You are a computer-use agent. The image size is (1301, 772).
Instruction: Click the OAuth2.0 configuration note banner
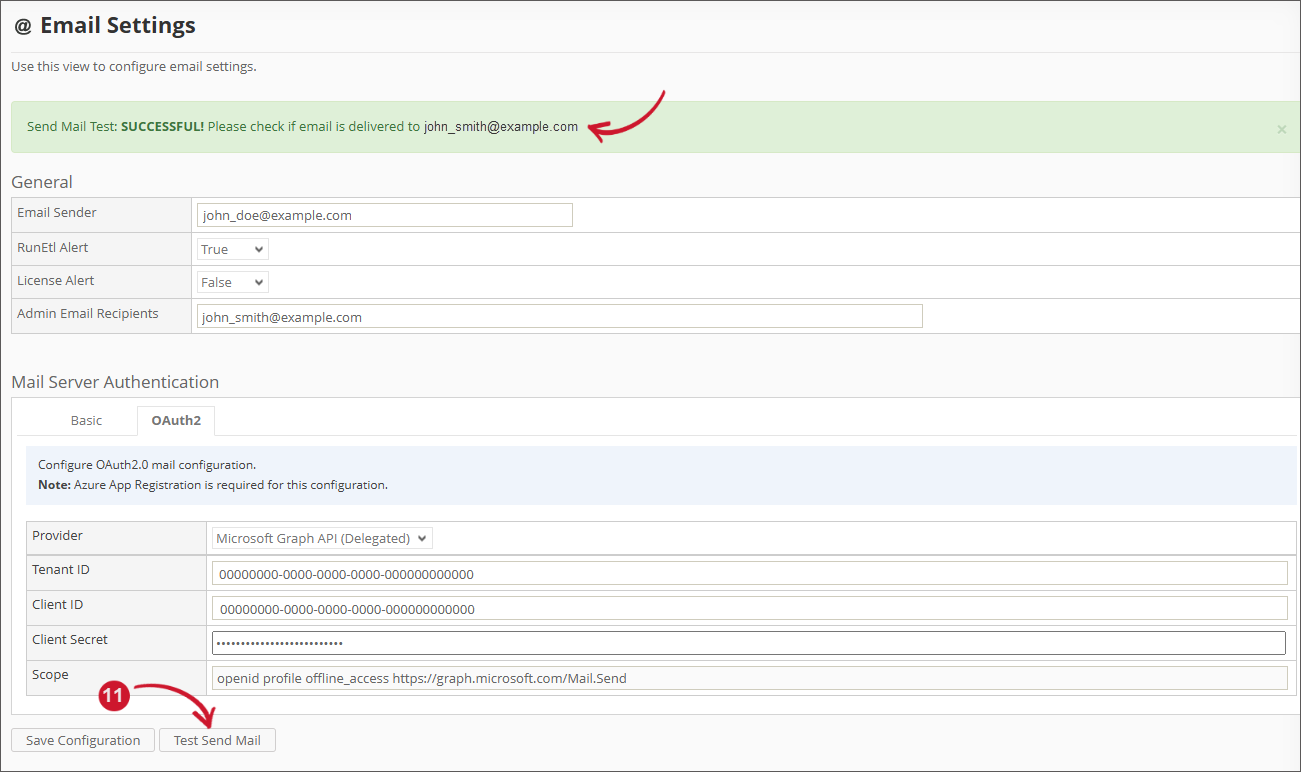coord(650,474)
